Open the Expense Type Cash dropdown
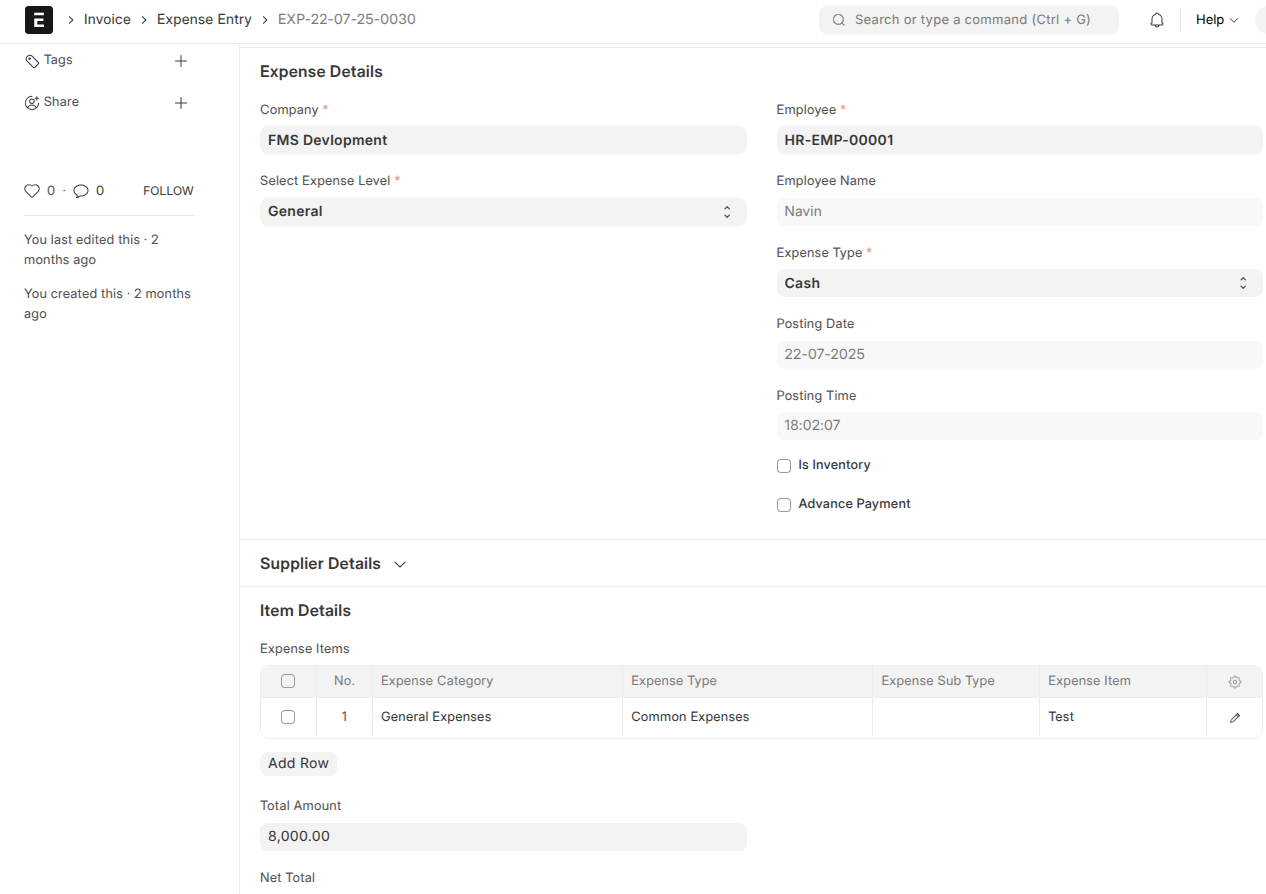Screen dimensions: 1266x894 pyautogui.click(x=1018, y=284)
